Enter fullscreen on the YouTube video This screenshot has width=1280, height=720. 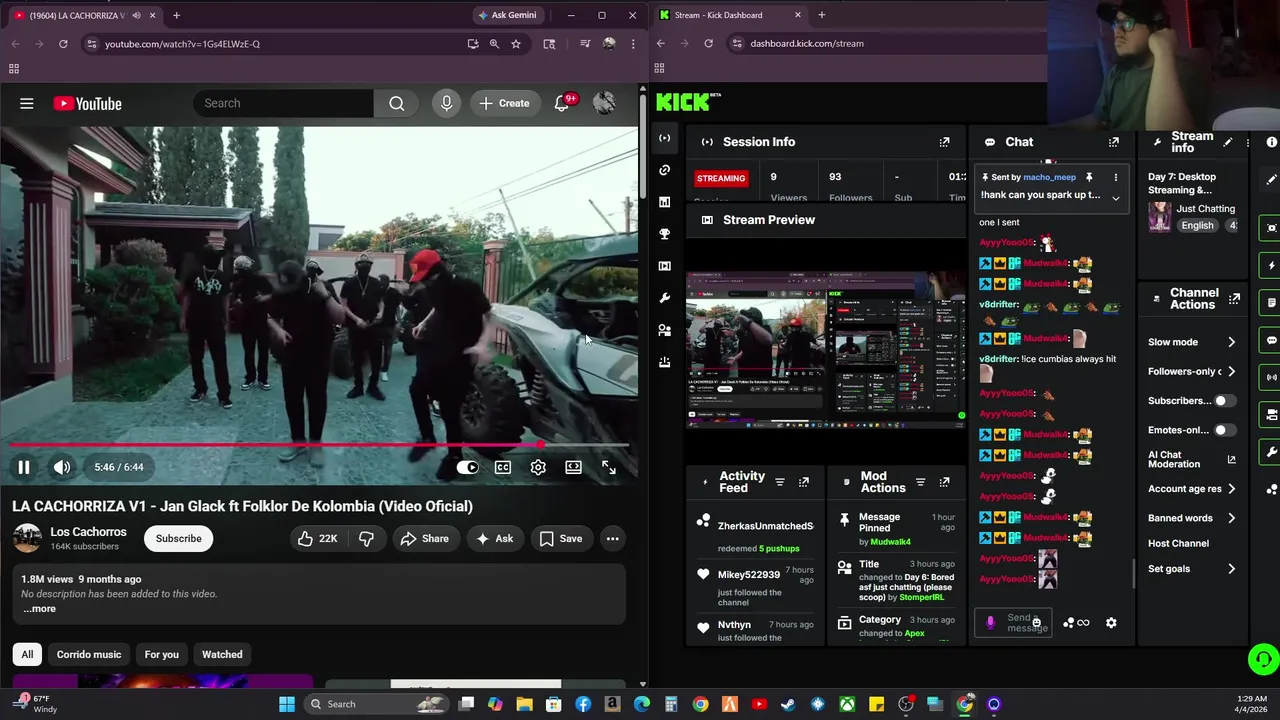point(608,467)
